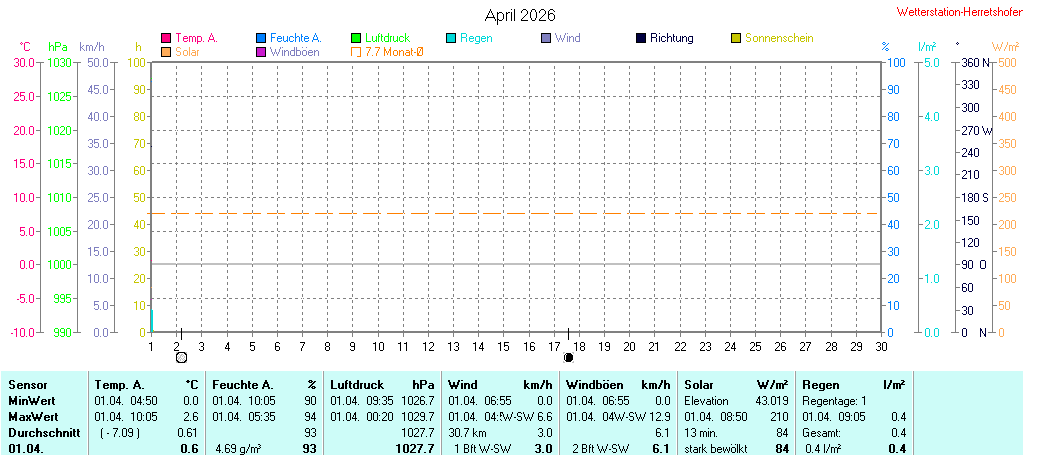The width and height of the screenshot is (1055, 455).
Task: Click the Windböen column header in the table
Action: pos(595,384)
